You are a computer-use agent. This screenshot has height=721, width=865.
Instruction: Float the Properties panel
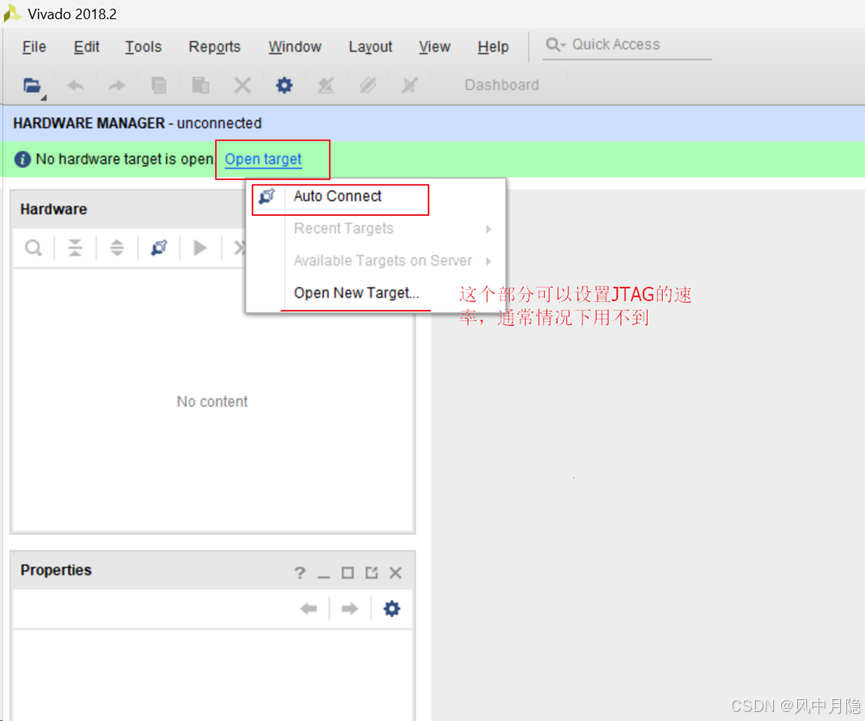pyautogui.click(x=372, y=573)
